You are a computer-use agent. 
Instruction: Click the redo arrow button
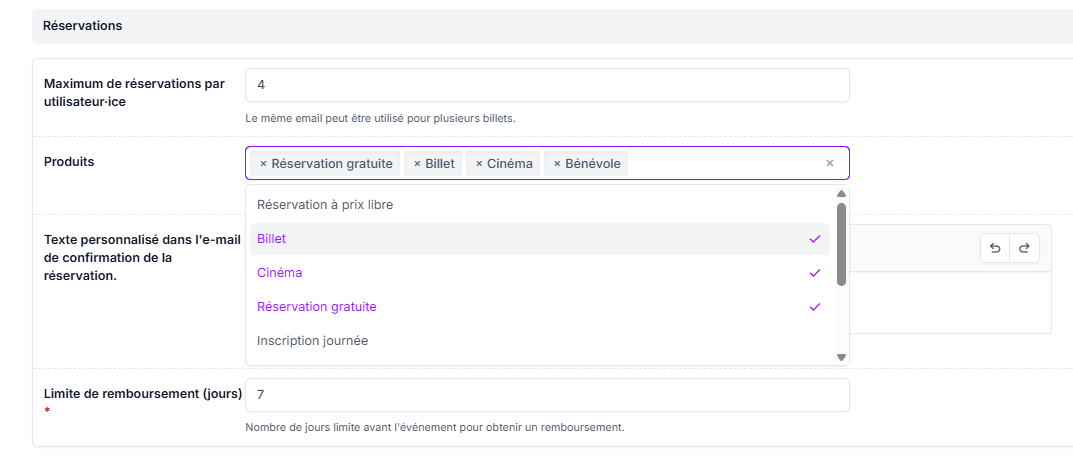(x=1024, y=249)
